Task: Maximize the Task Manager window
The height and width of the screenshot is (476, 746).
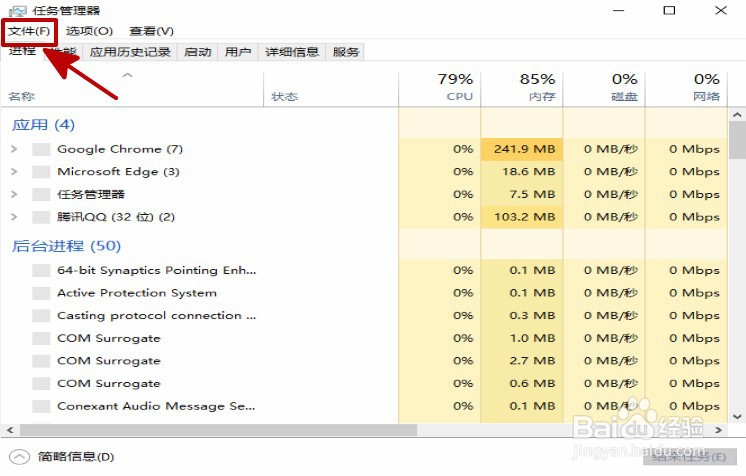Action: (x=669, y=10)
